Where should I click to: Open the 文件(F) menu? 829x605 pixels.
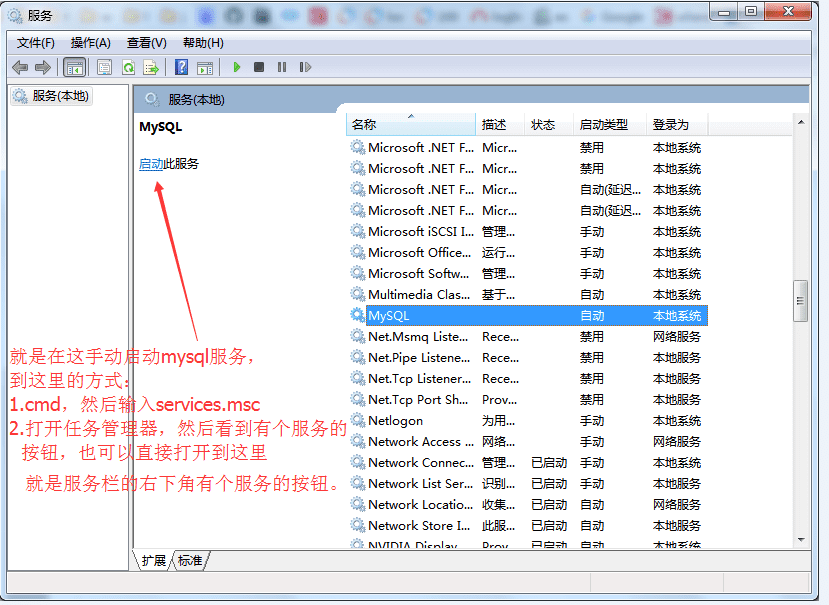[x=35, y=43]
